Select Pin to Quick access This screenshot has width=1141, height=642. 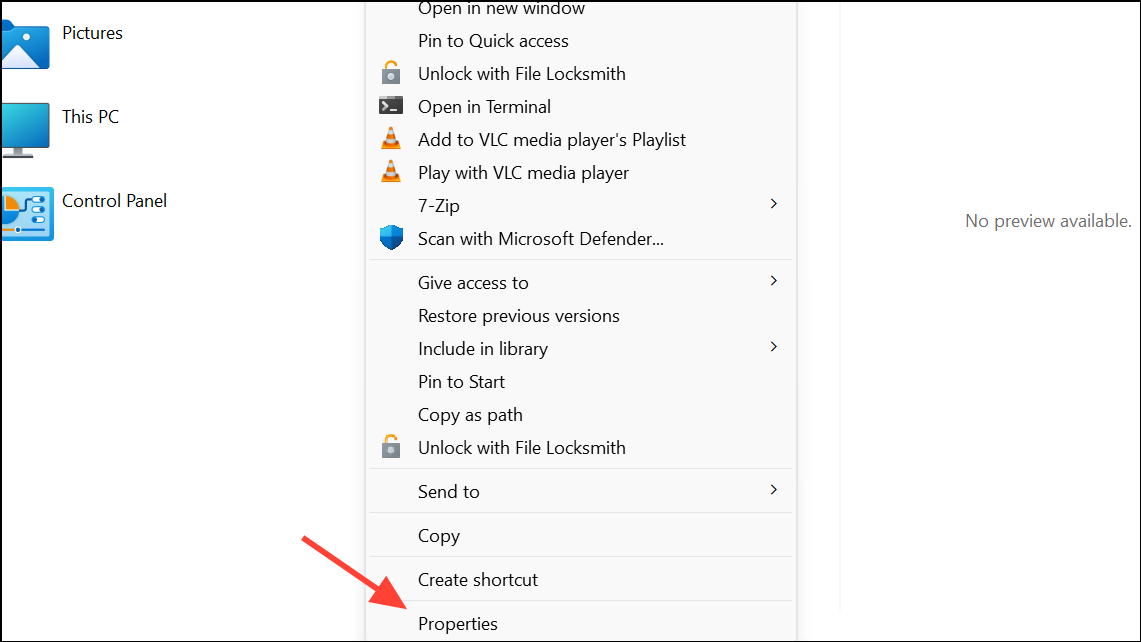pyautogui.click(x=493, y=40)
